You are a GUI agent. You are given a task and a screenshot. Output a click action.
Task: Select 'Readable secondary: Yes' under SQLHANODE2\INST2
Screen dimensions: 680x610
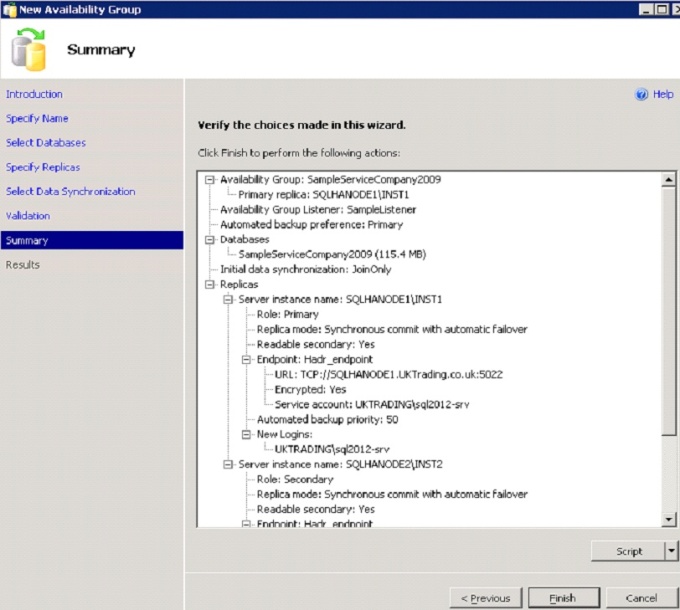click(316, 509)
